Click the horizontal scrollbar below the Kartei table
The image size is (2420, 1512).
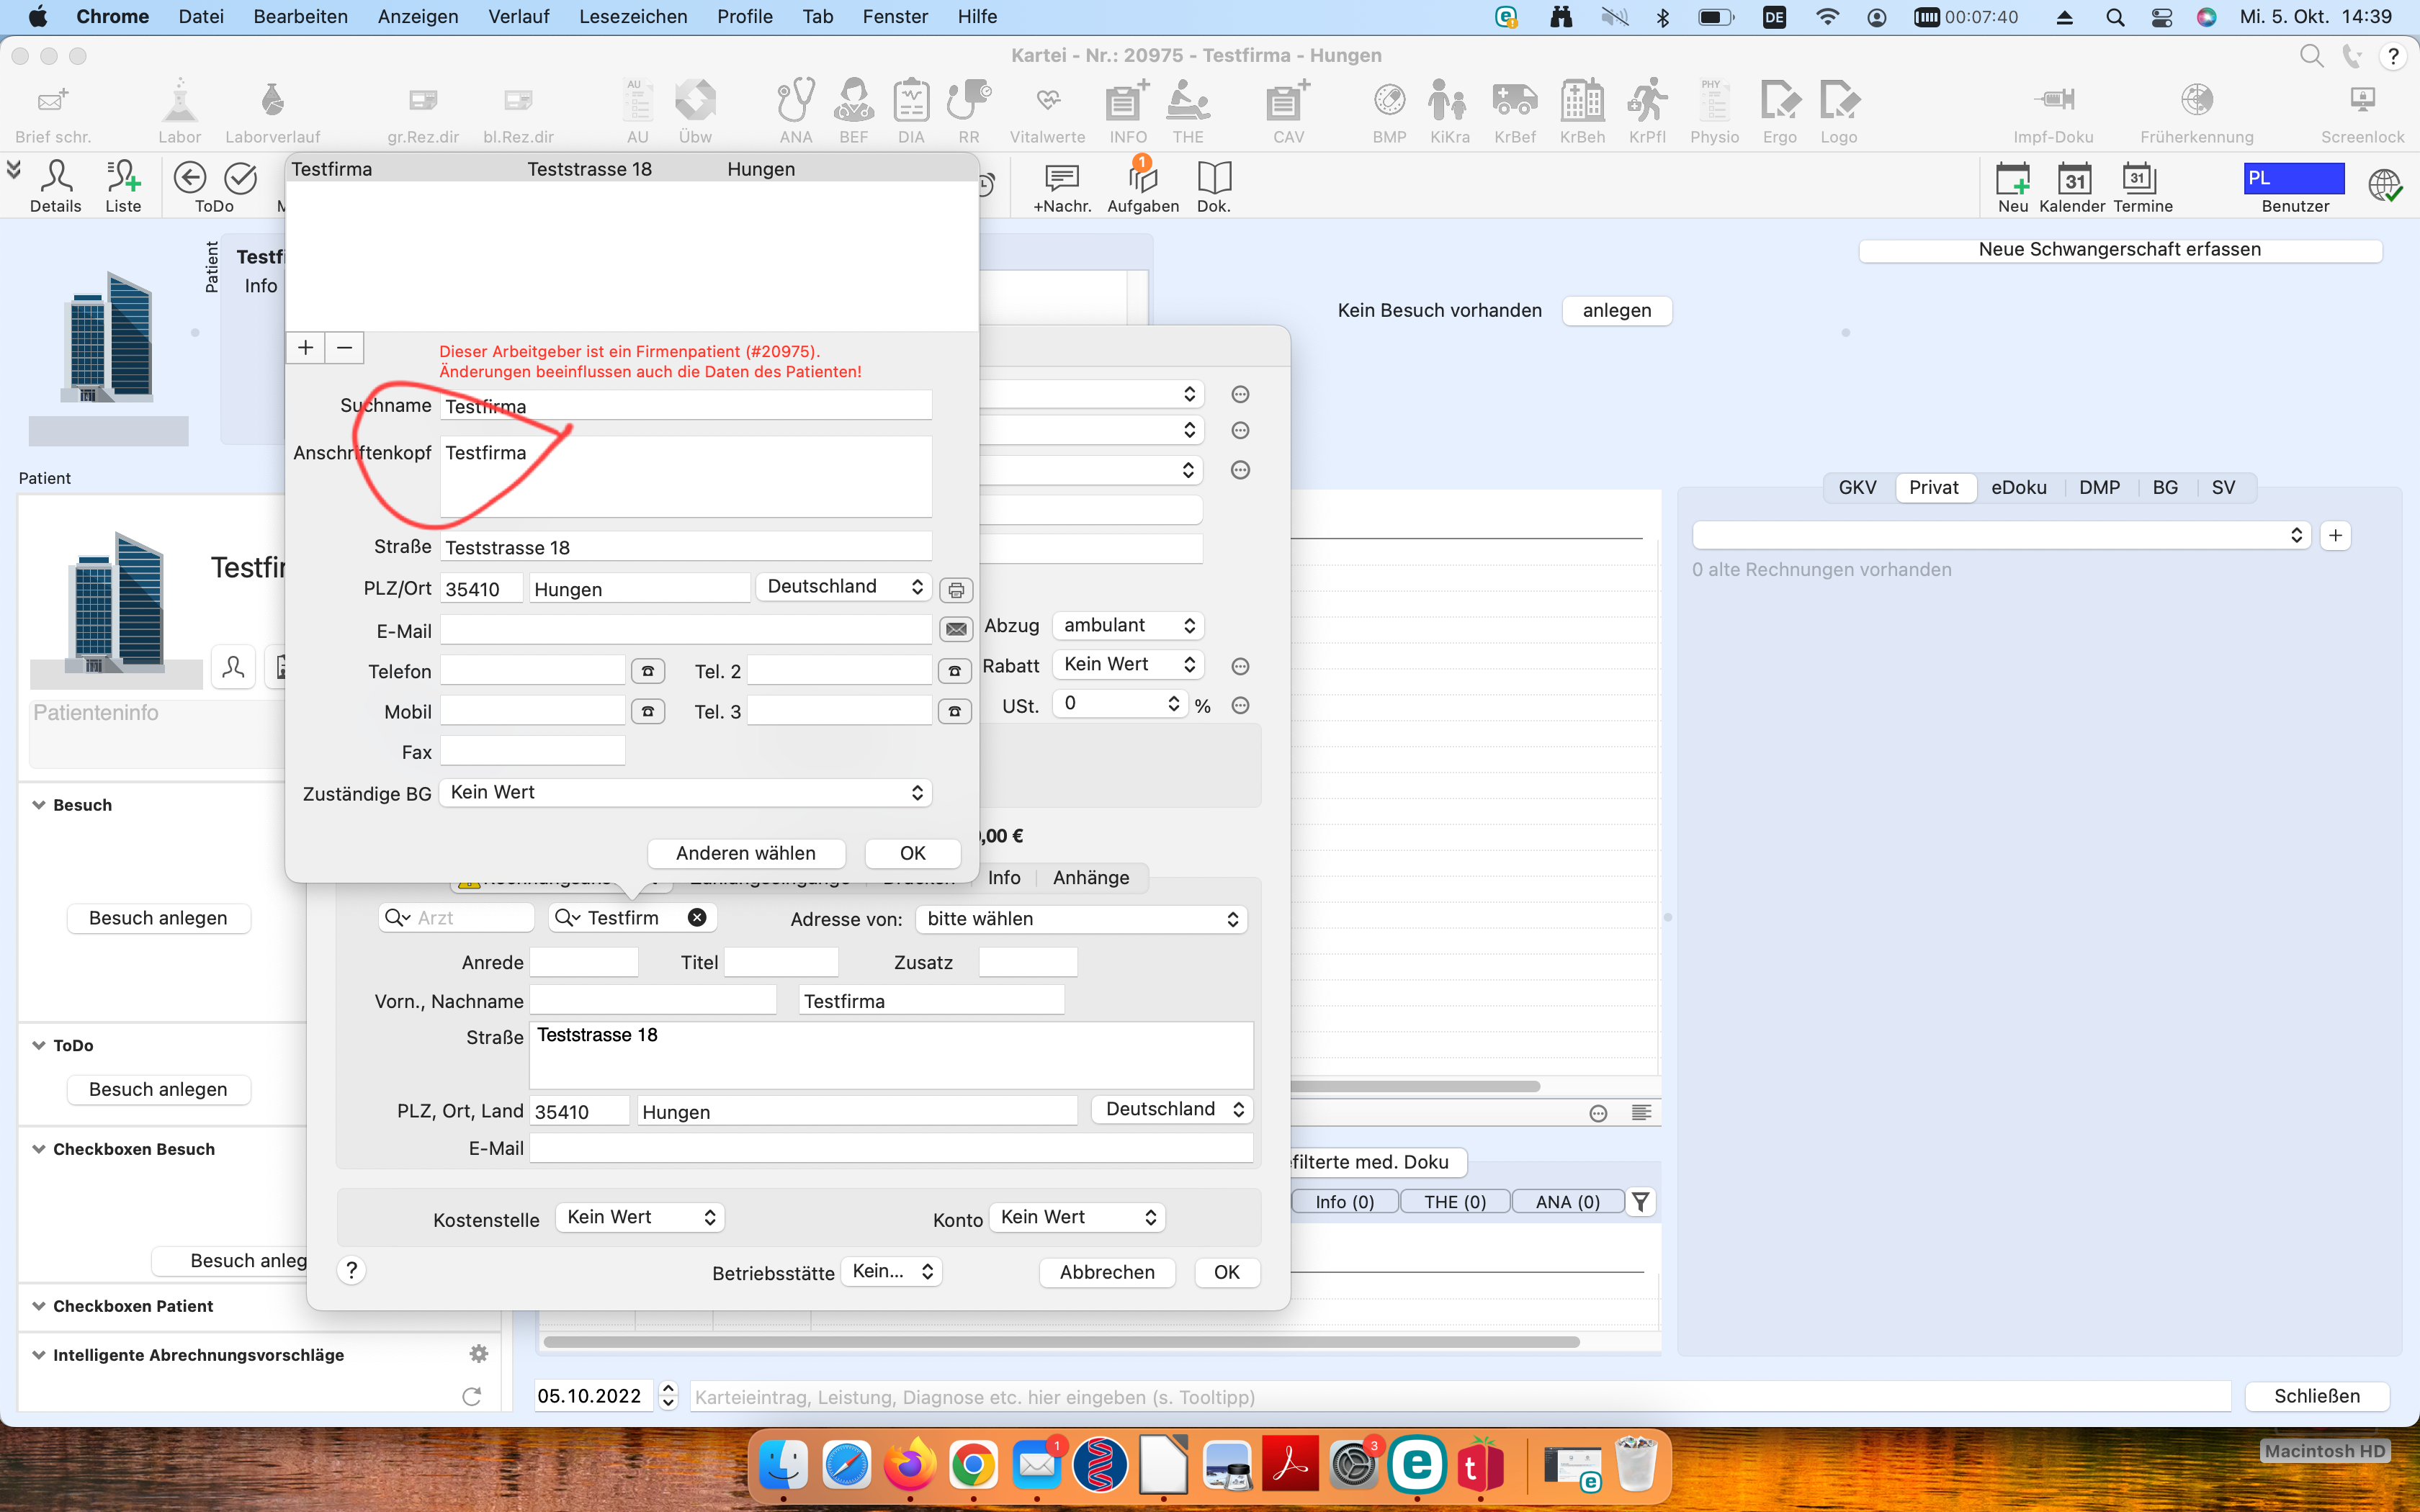[x=1061, y=1342]
